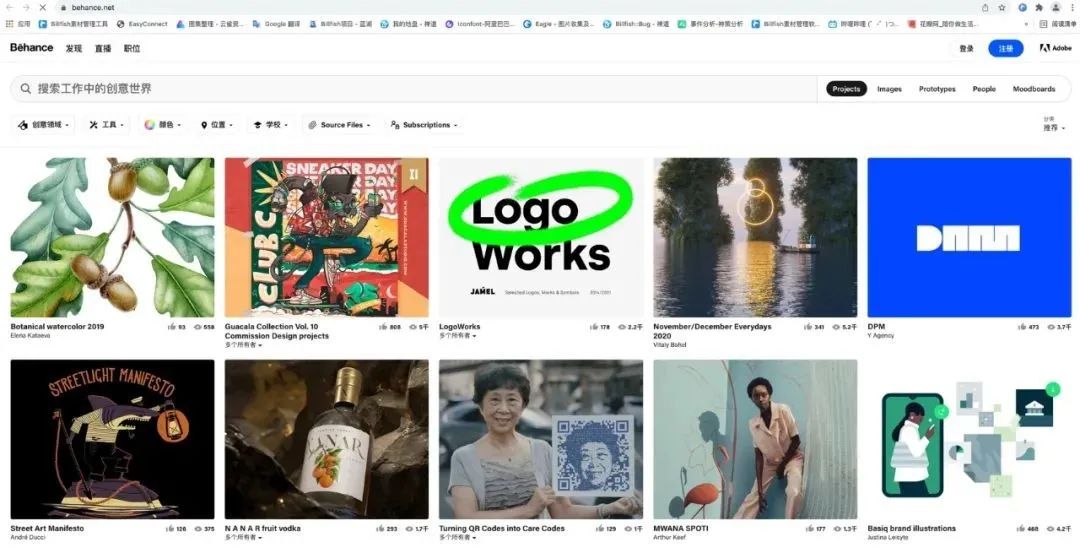Click the browser share icon
The height and width of the screenshot is (555, 1080).
click(985, 7)
